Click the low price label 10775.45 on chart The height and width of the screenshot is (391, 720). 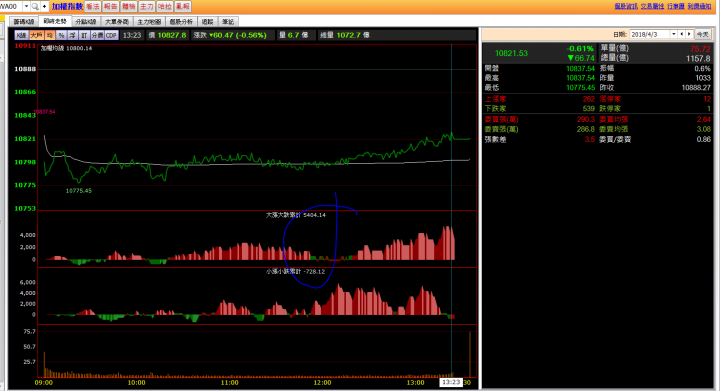coord(79,191)
